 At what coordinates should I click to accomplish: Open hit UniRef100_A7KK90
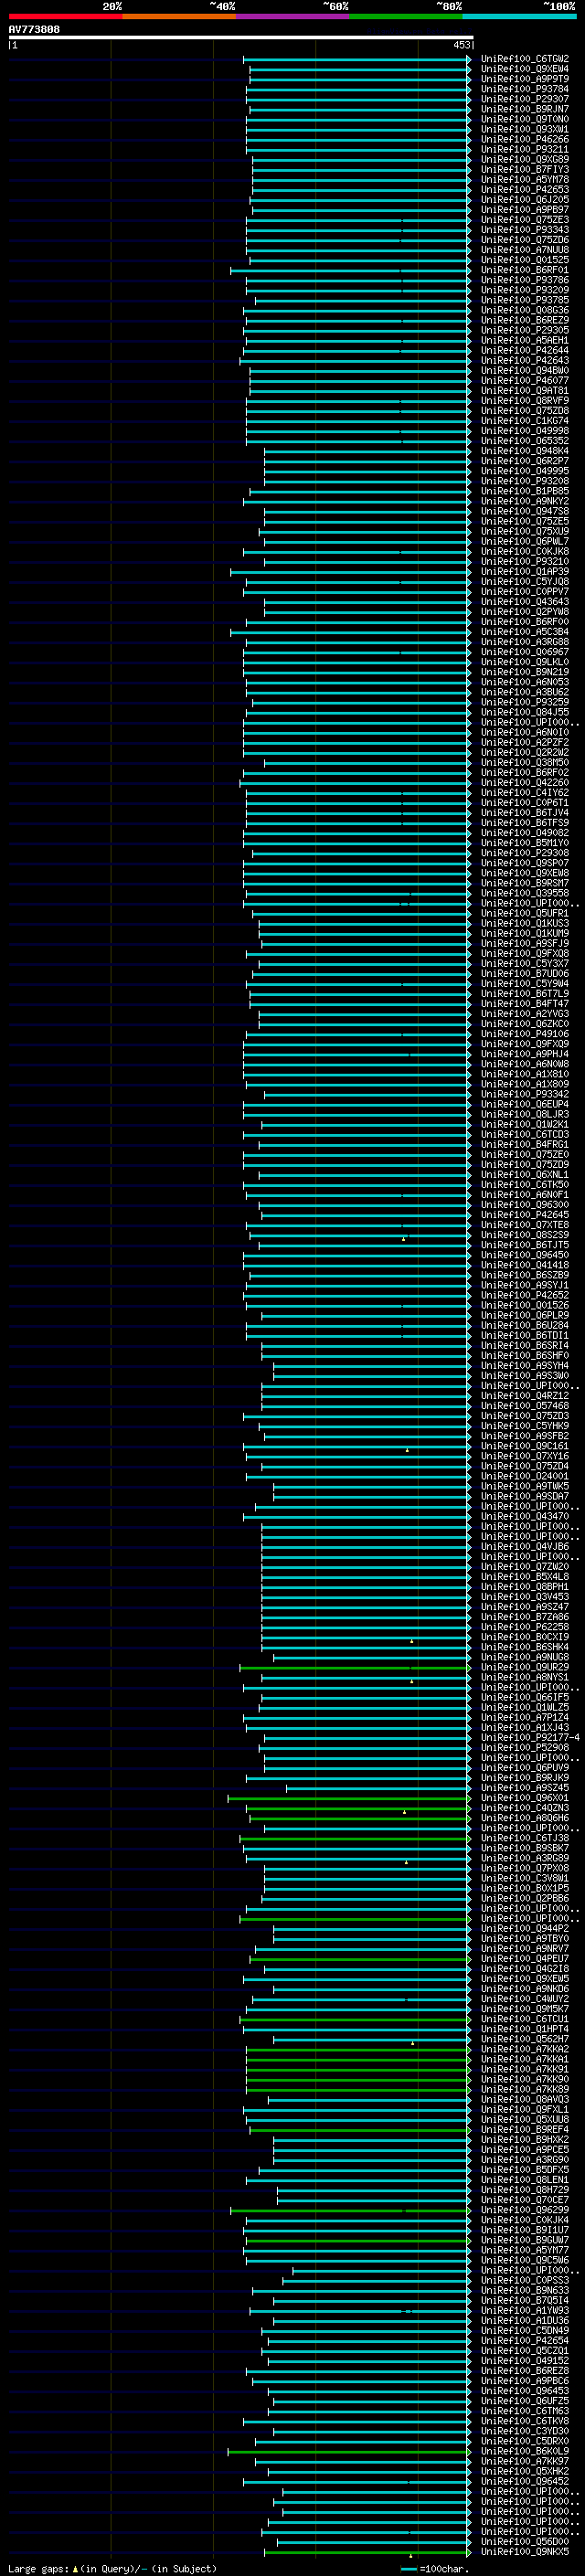coord(525,2079)
